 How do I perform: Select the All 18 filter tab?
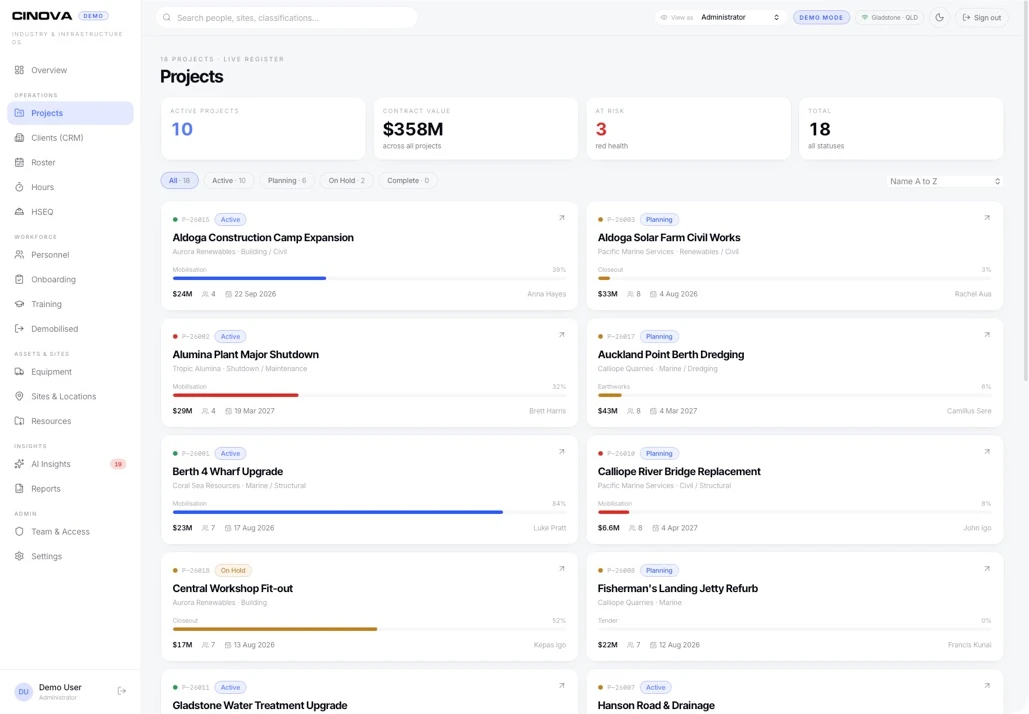179,180
